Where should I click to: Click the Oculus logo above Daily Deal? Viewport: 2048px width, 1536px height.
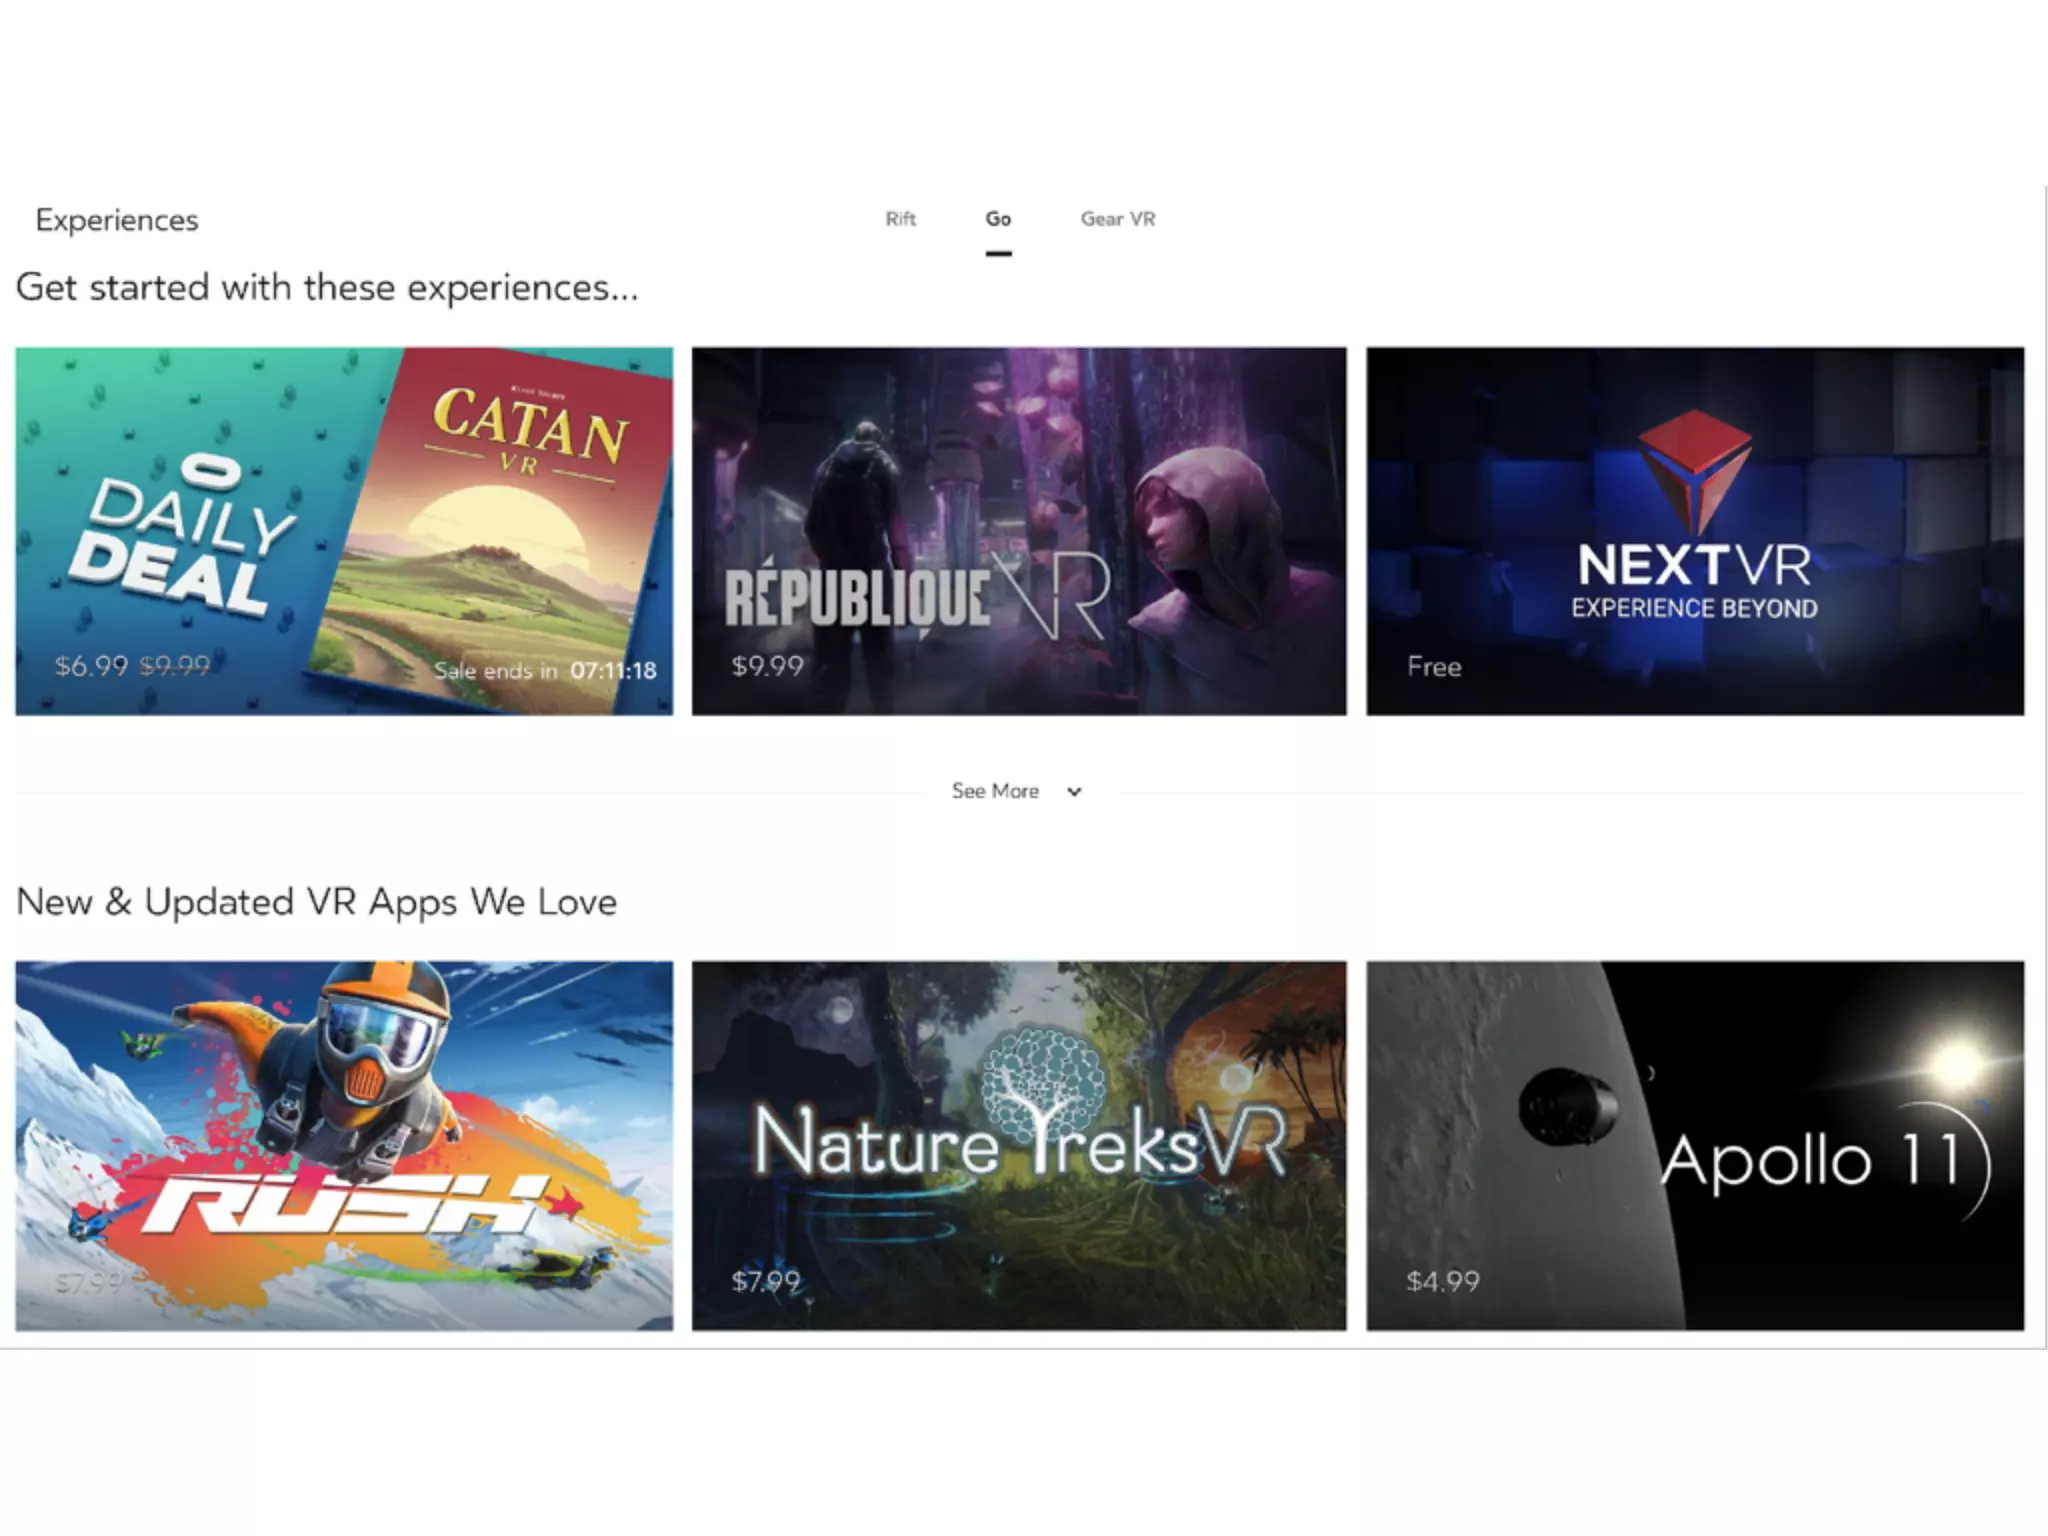[x=210, y=471]
